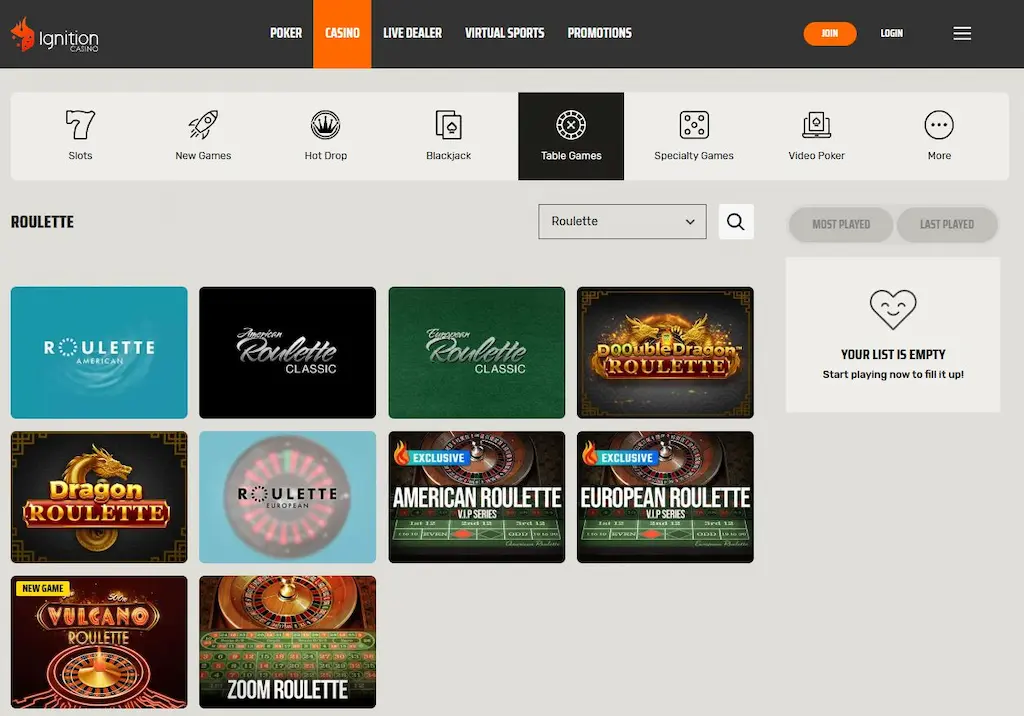
Task: Launch the Vulcano Roulette new game
Action: (99, 642)
